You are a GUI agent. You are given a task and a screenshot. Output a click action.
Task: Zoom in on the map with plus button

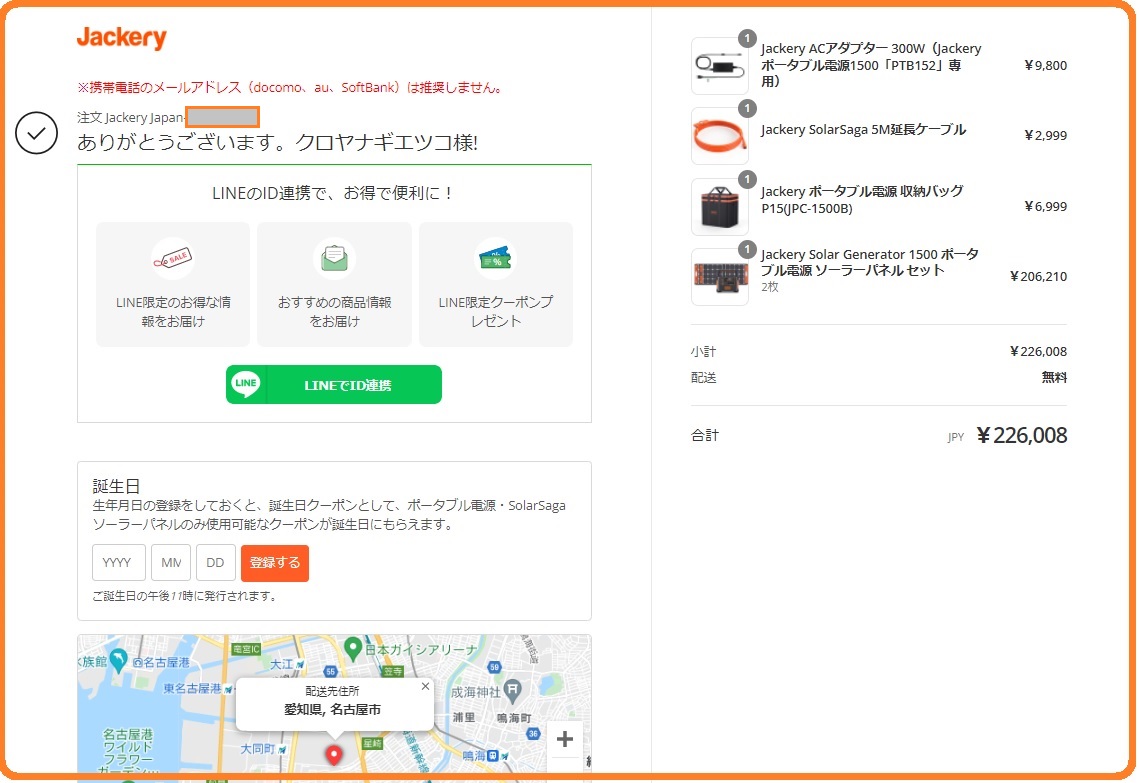click(564, 739)
